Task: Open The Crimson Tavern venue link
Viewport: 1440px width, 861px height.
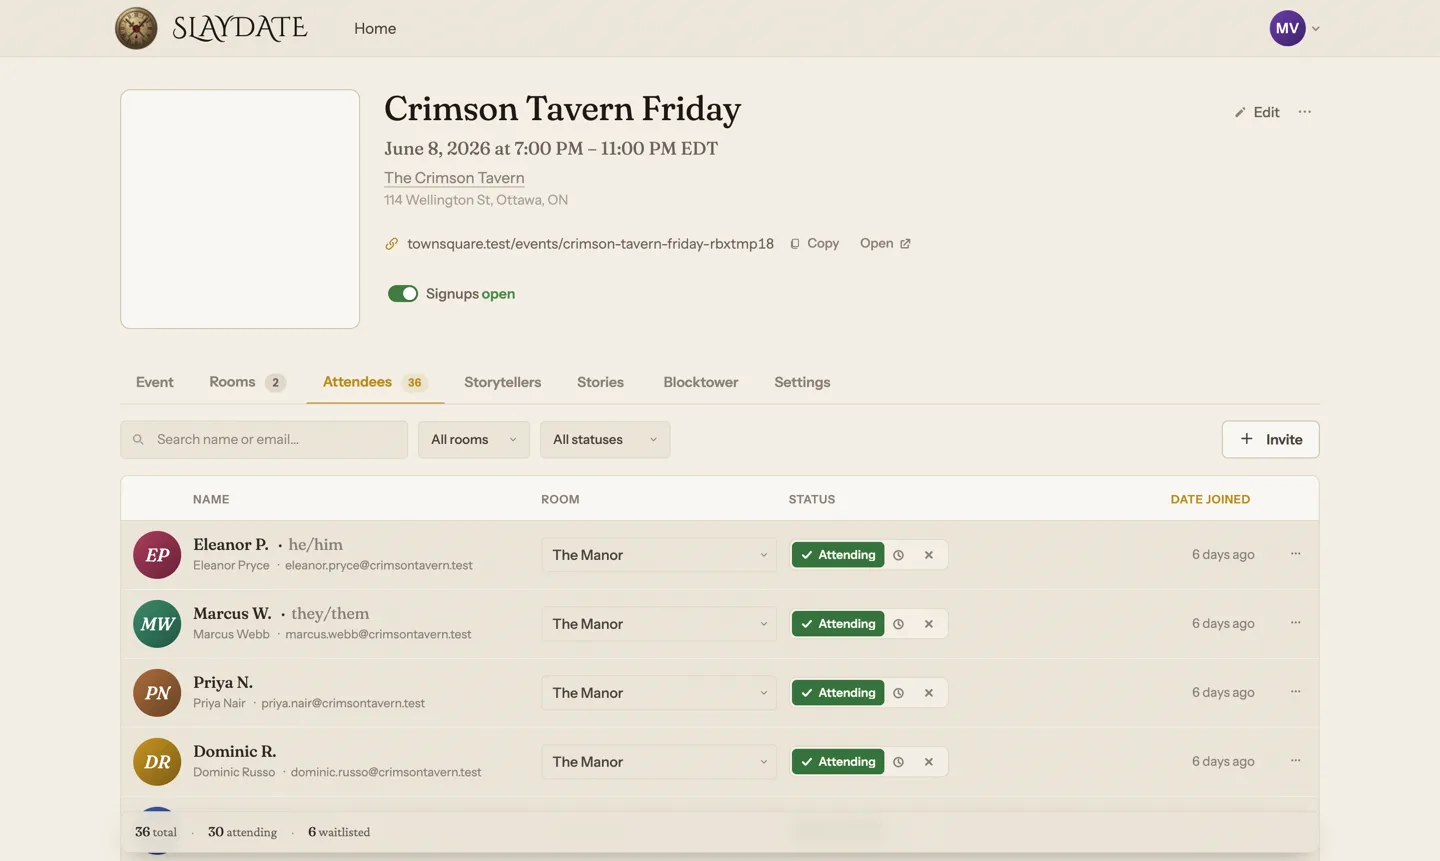Action: (x=454, y=178)
